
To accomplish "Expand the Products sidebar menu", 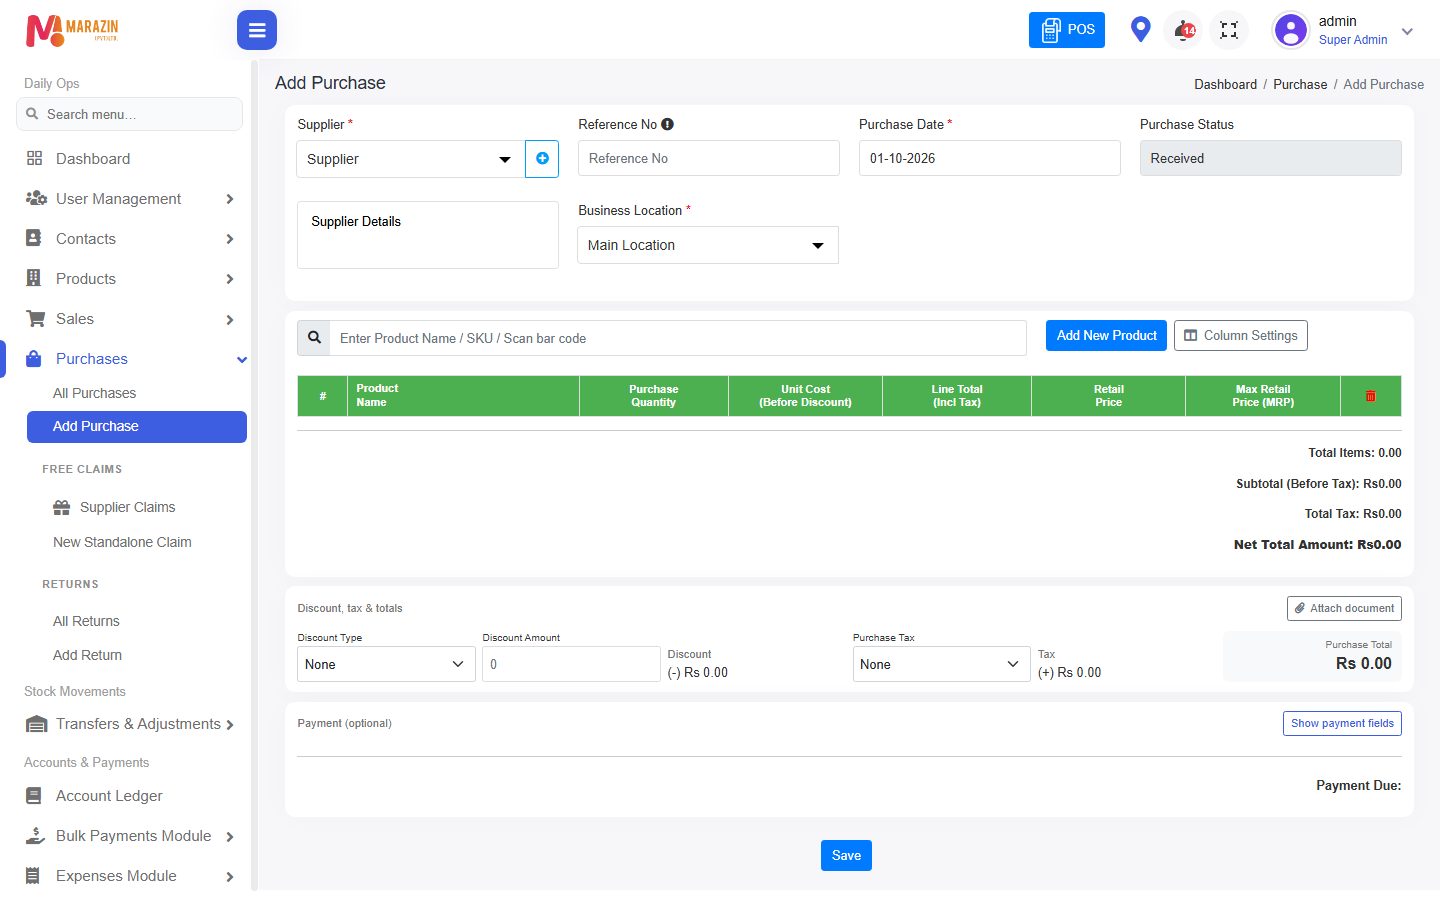I will click(x=130, y=279).
